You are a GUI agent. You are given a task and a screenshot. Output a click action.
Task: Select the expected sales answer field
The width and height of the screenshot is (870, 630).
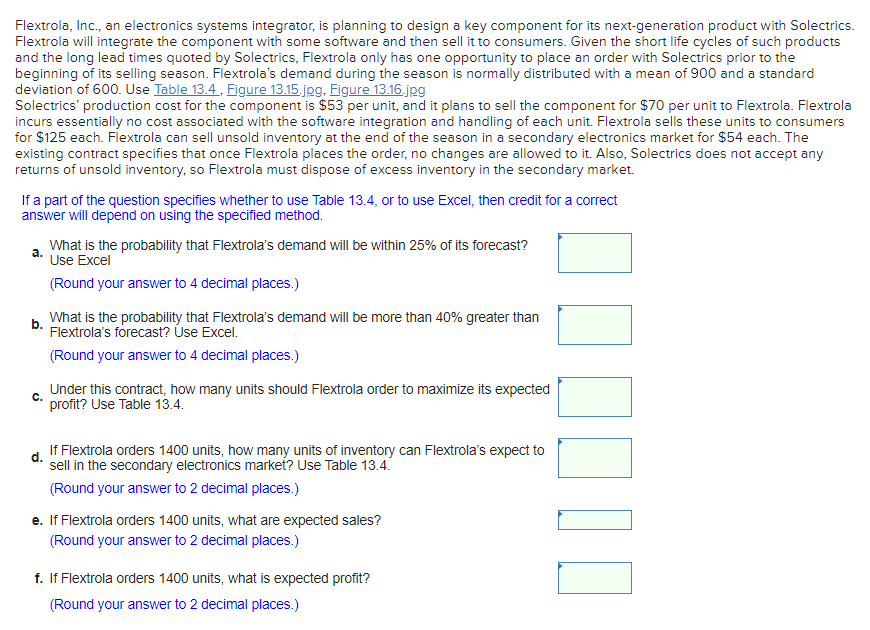[595, 519]
